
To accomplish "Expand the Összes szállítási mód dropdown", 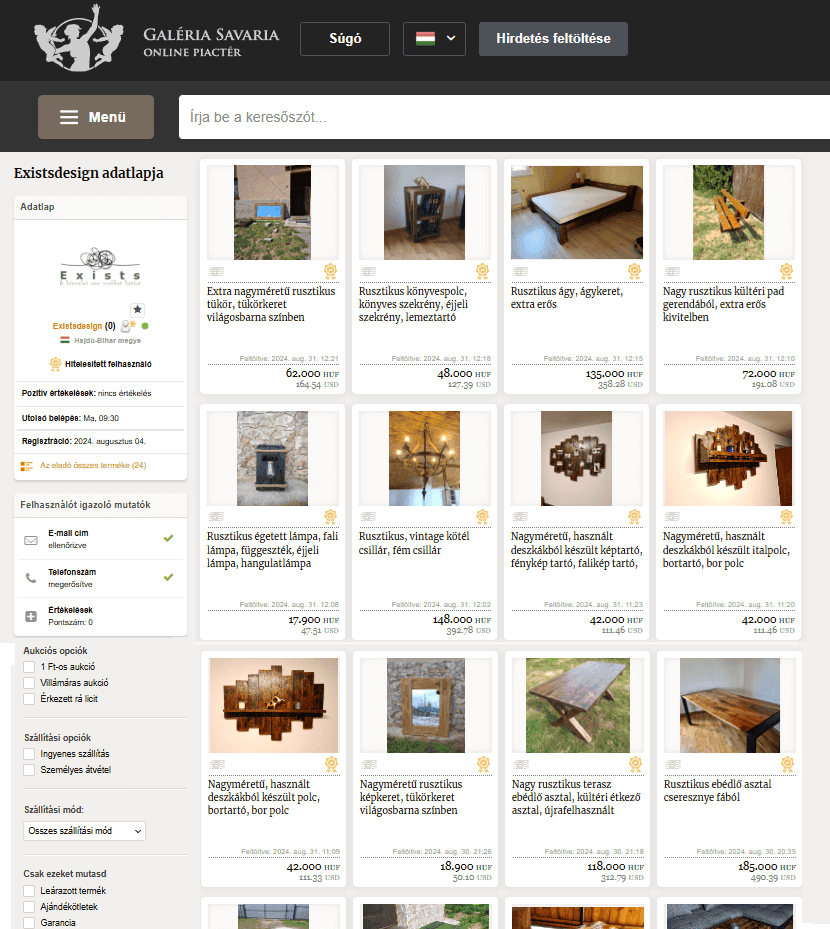I will tap(84, 831).
